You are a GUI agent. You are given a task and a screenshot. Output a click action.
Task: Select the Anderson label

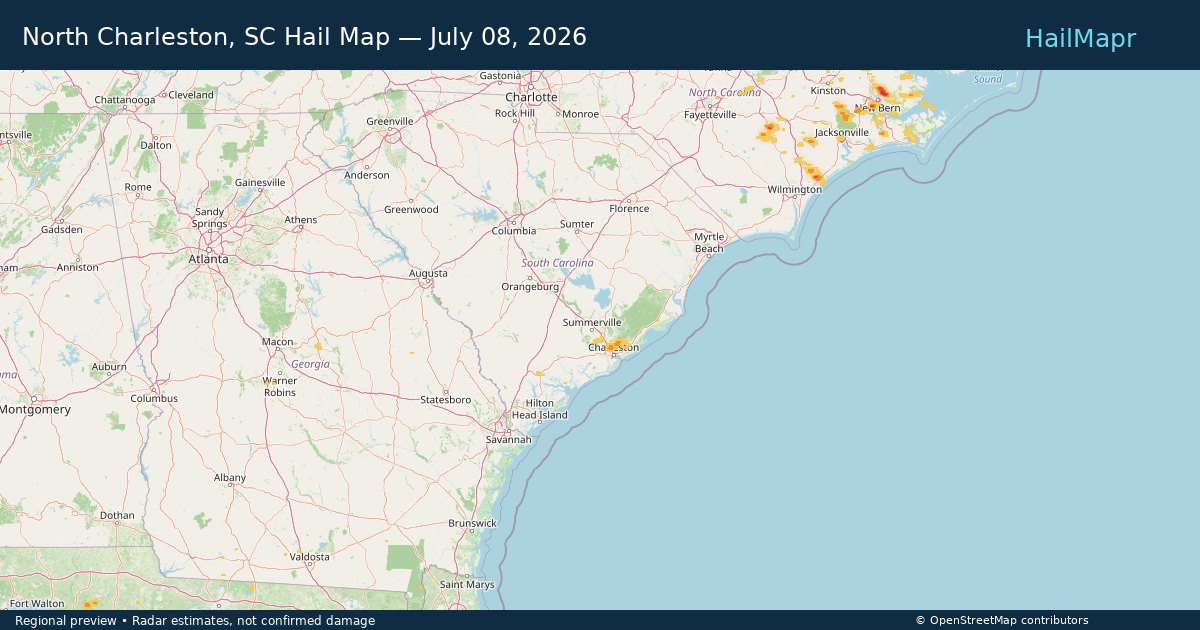coord(367,175)
